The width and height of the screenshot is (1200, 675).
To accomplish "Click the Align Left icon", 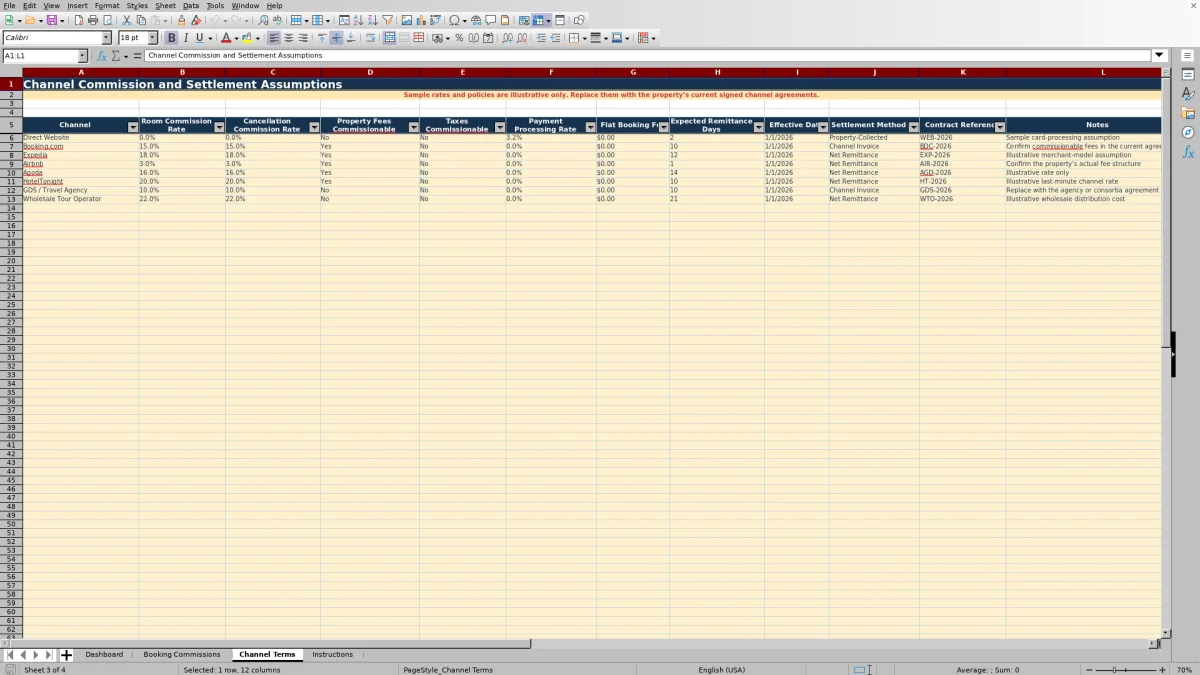I will pyautogui.click(x=274, y=38).
